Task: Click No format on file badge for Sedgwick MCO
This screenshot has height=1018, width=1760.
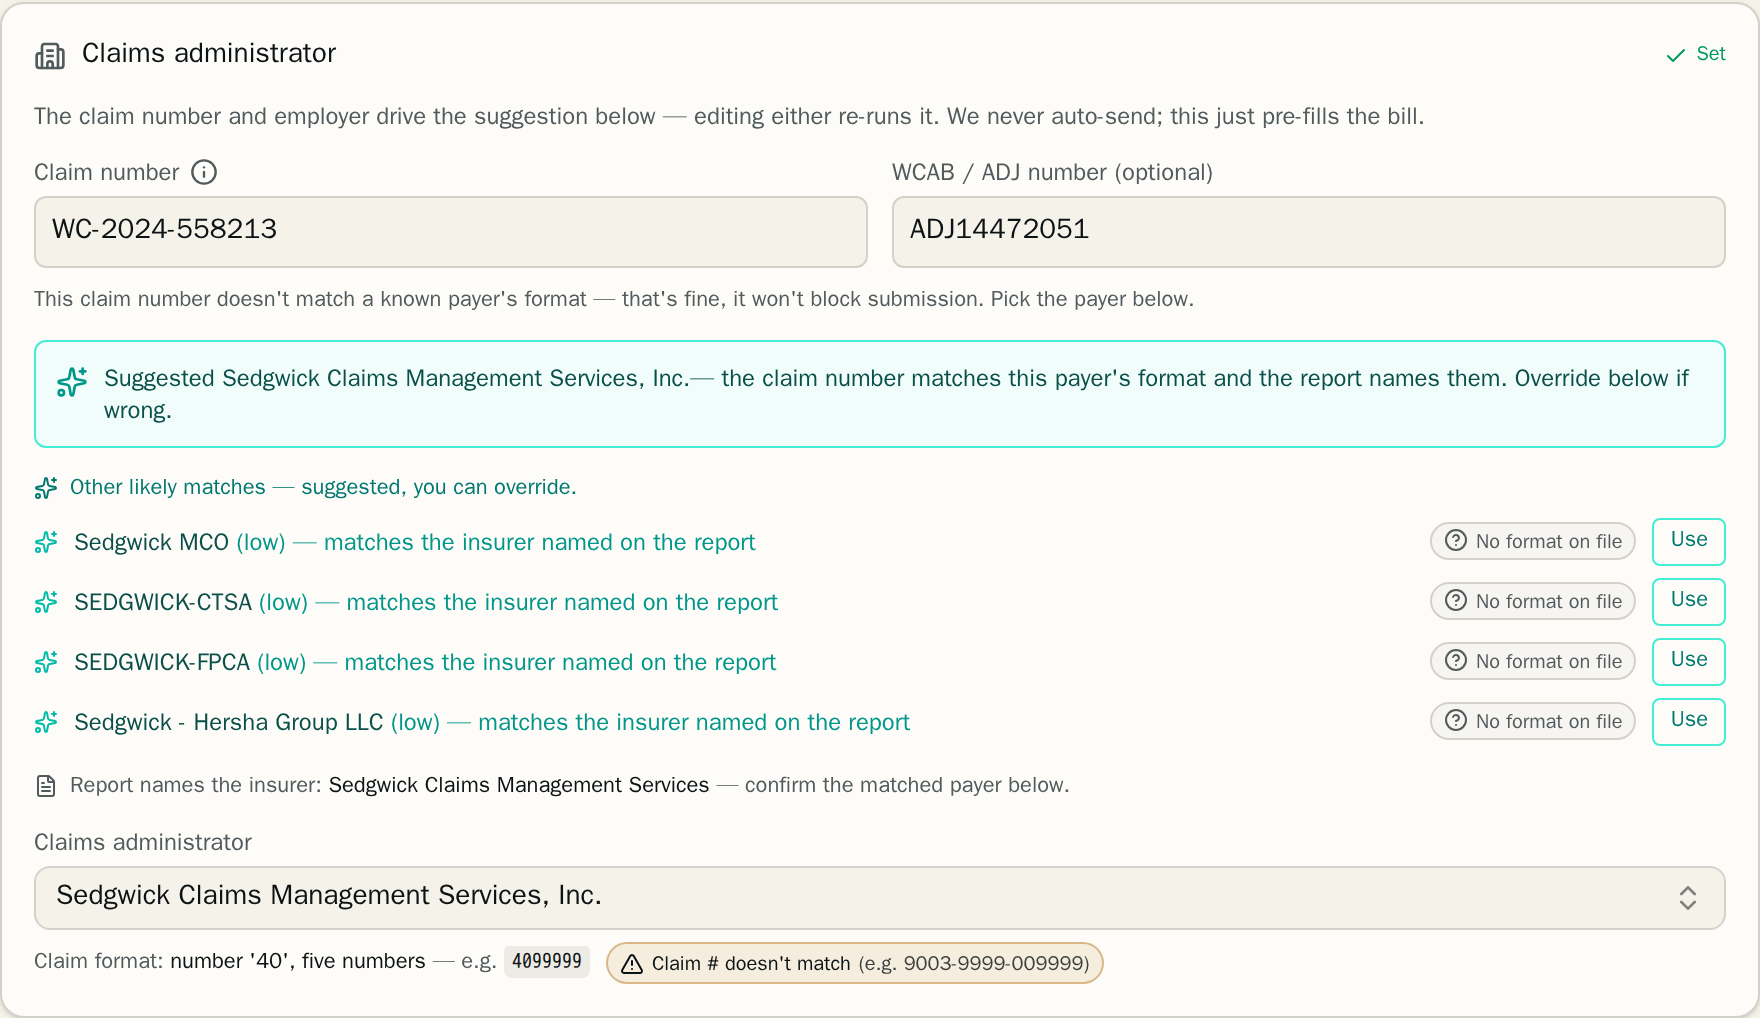Action: [1533, 541]
